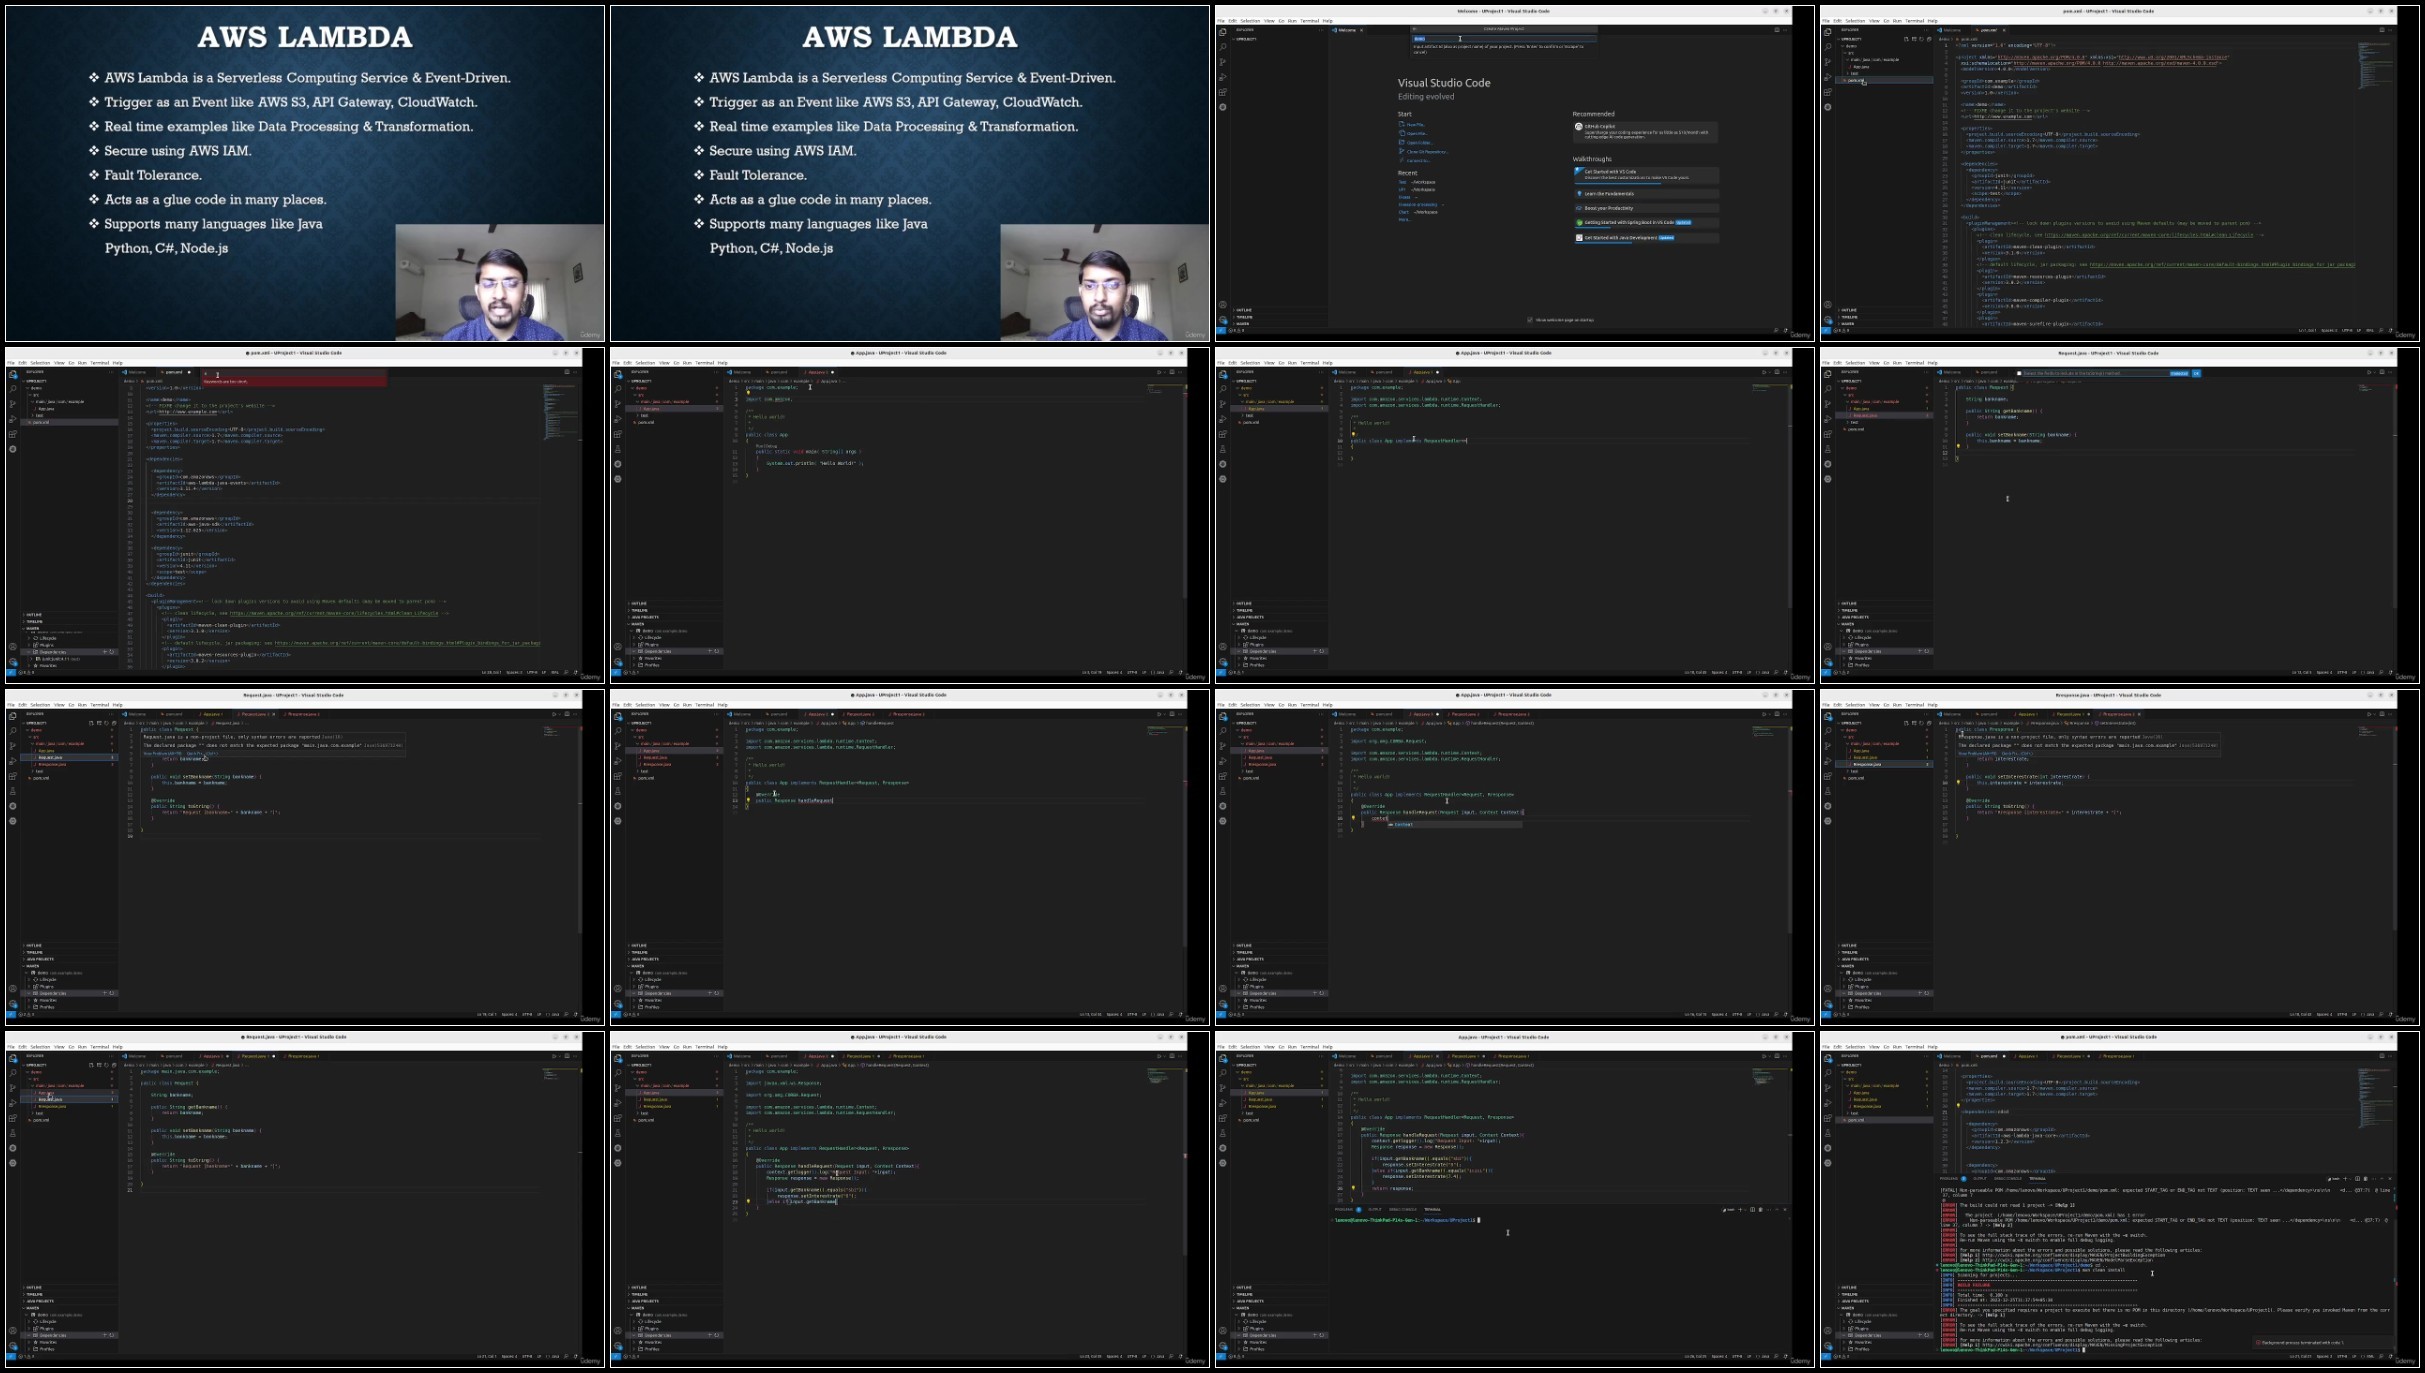The height and width of the screenshot is (1373, 2425).
Task: Open Accounts icon in the Welcome page frame
Action: [1222, 304]
